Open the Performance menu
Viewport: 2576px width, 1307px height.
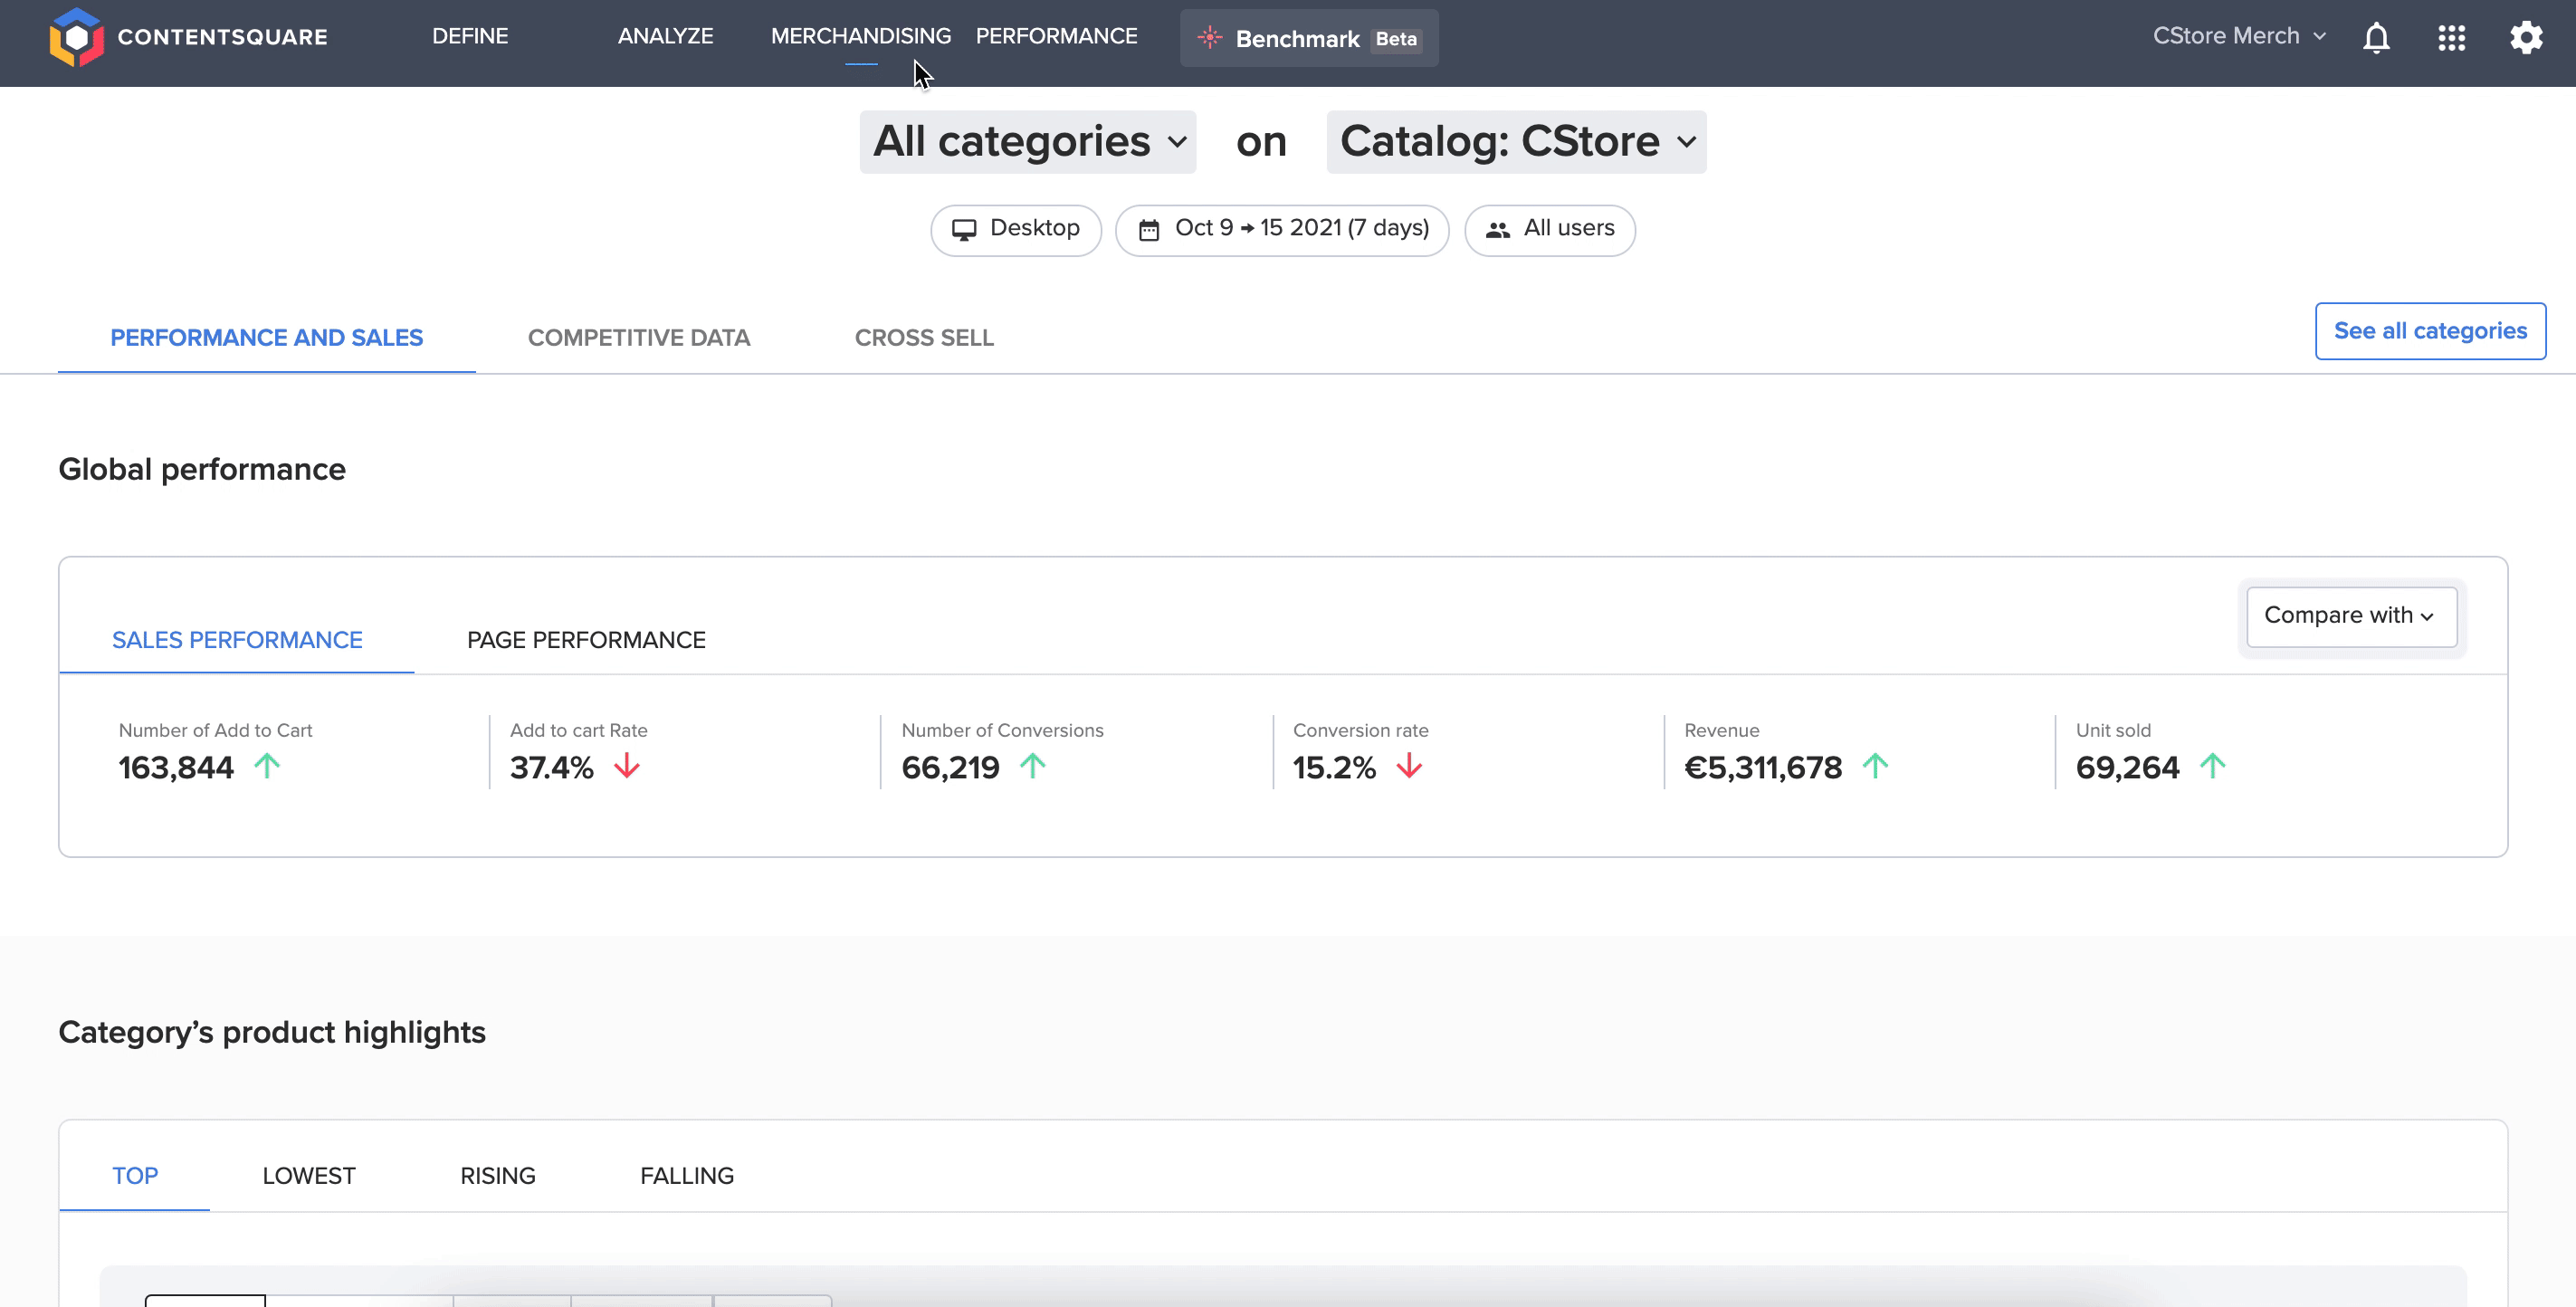[1056, 36]
